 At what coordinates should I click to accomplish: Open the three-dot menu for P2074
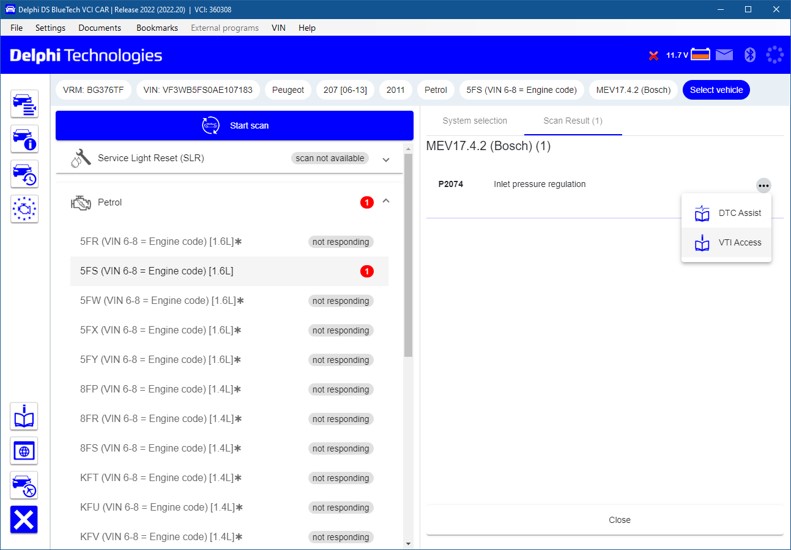pyautogui.click(x=763, y=186)
